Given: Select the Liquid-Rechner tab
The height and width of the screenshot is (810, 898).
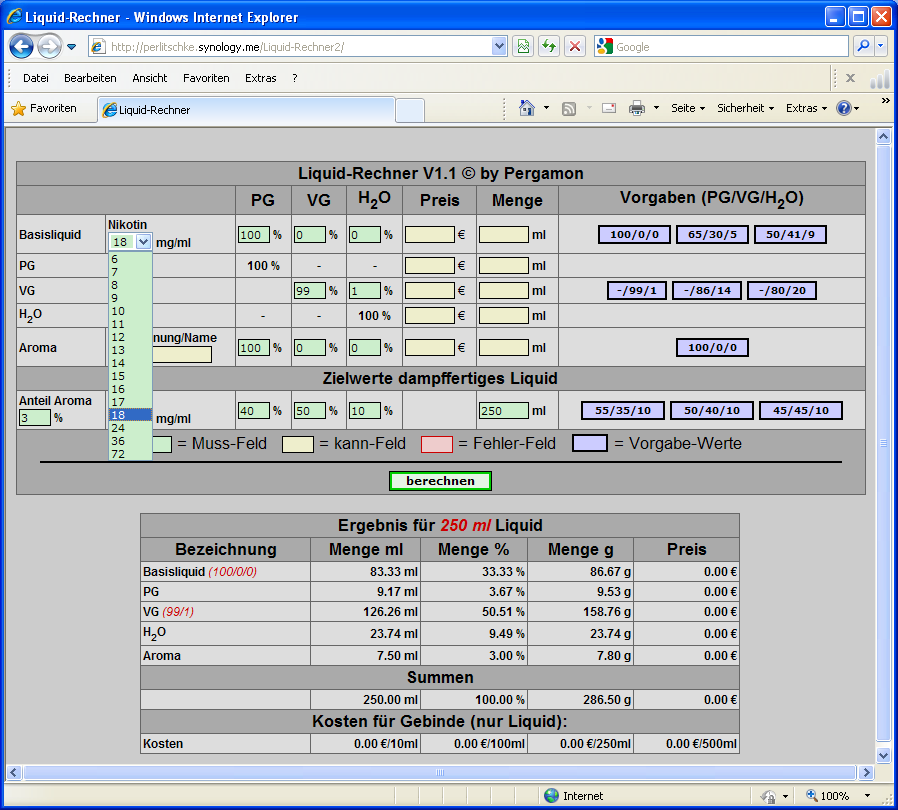Looking at the screenshot, I should [x=246, y=109].
